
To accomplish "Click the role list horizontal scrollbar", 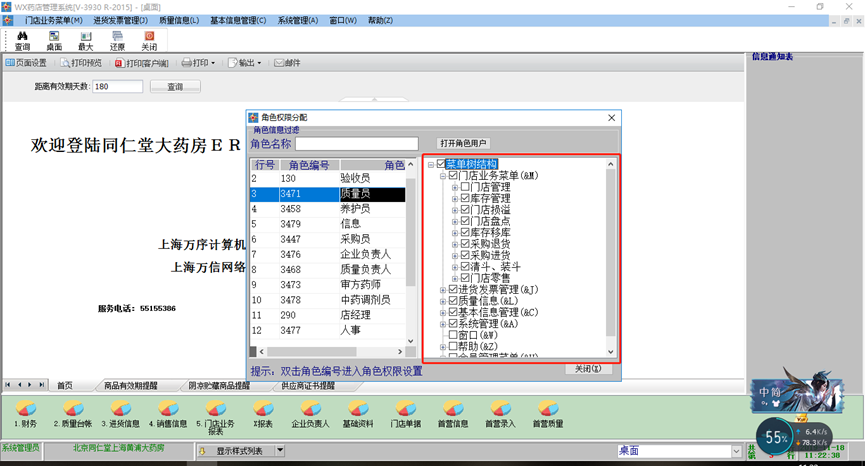I will [x=331, y=351].
